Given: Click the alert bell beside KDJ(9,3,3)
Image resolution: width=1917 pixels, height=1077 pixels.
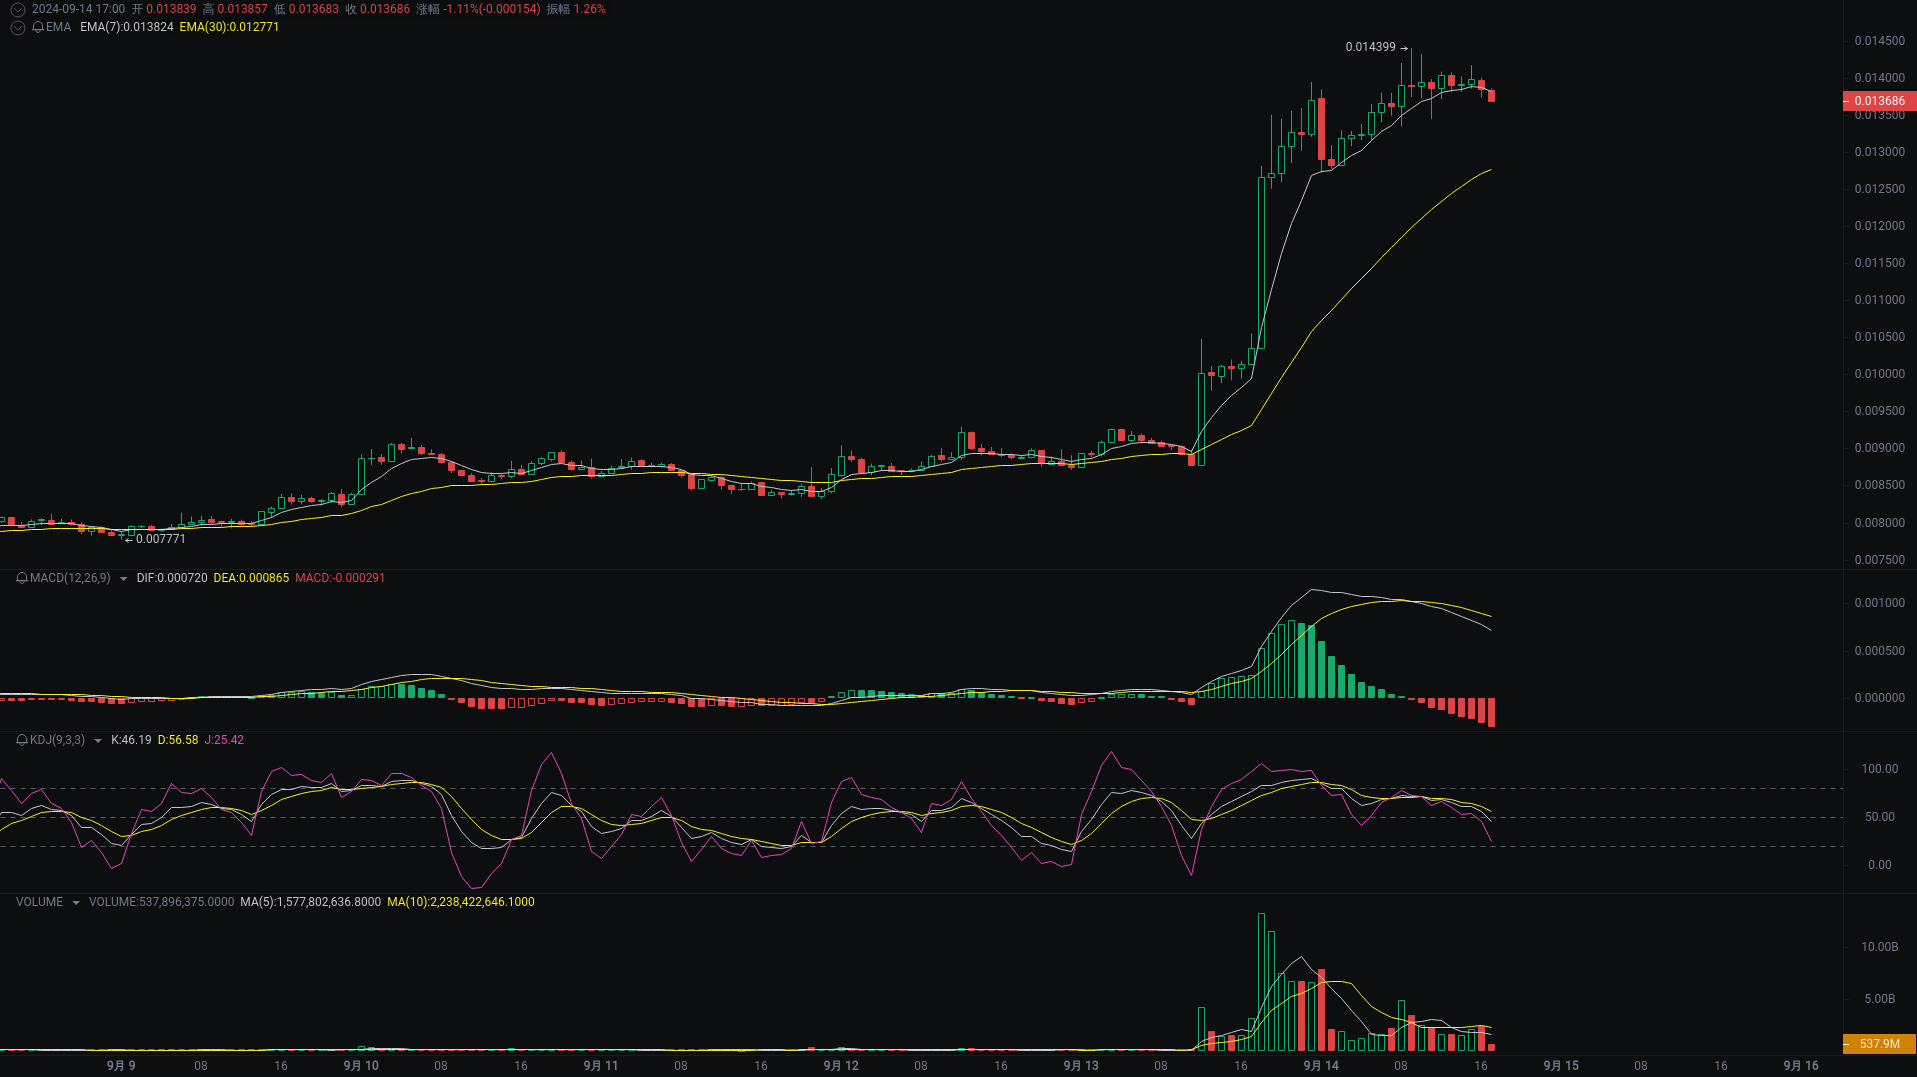Looking at the screenshot, I should [x=20, y=740].
